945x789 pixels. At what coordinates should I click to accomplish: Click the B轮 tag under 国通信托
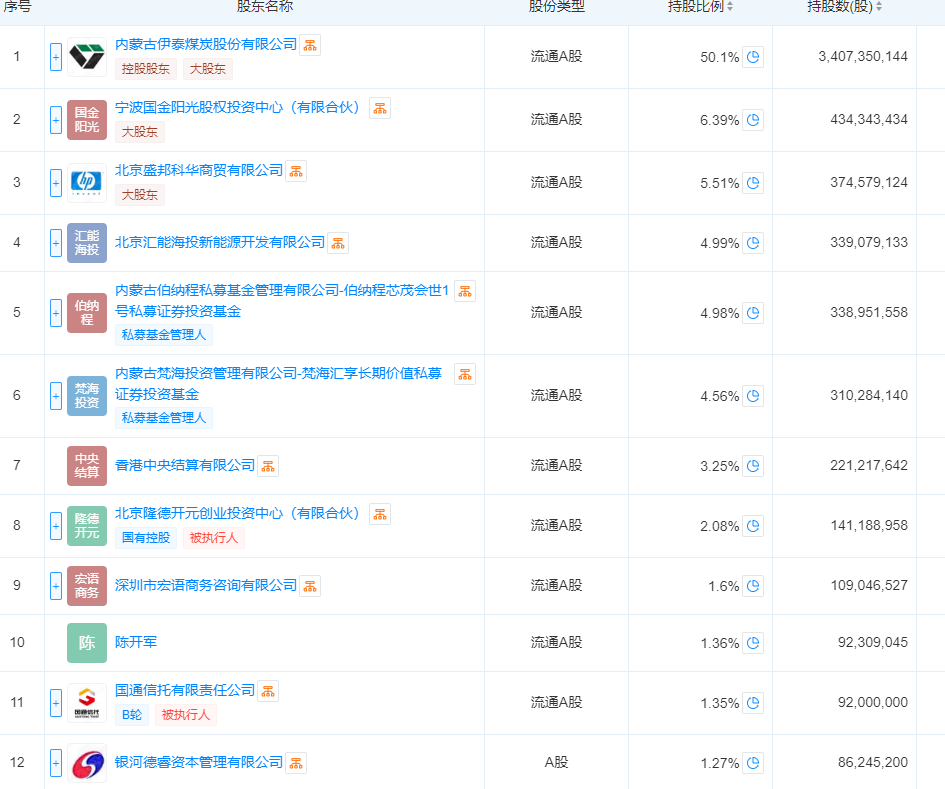coord(131,715)
